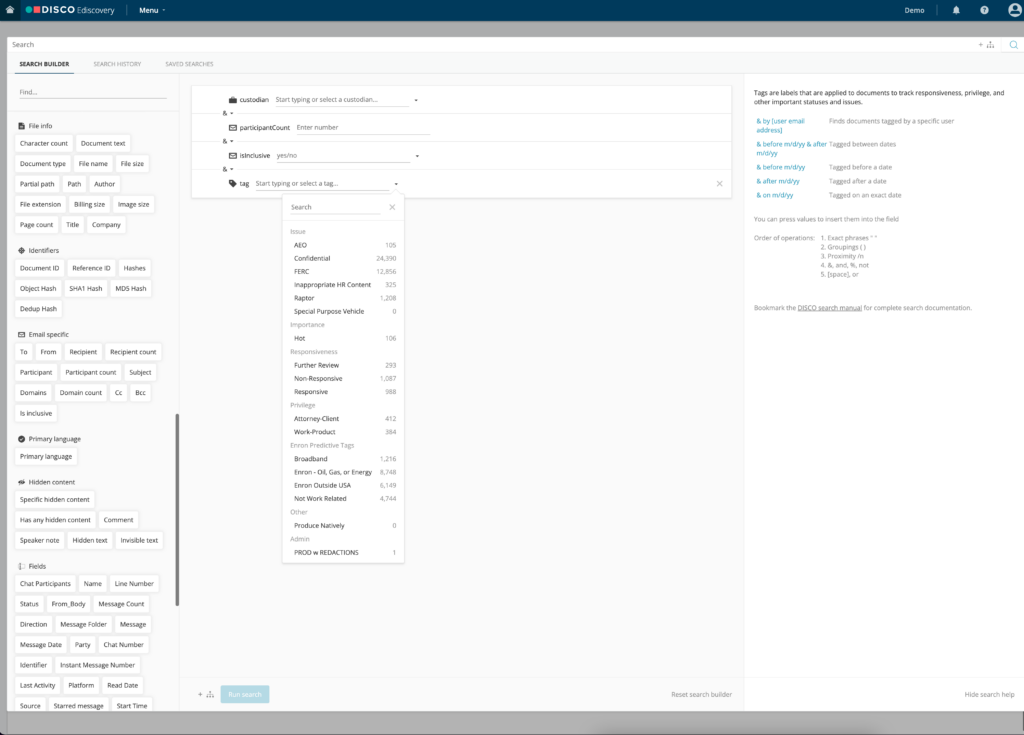Expand the custodian dropdown arrow
This screenshot has width=1024, height=735.
click(416, 101)
